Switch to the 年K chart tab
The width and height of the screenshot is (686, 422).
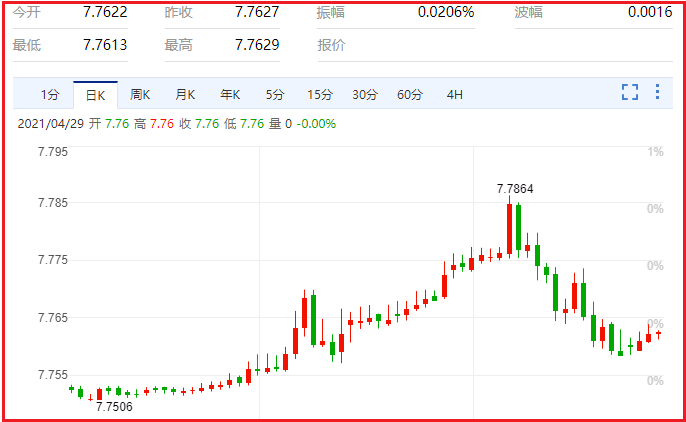[x=230, y=95]
